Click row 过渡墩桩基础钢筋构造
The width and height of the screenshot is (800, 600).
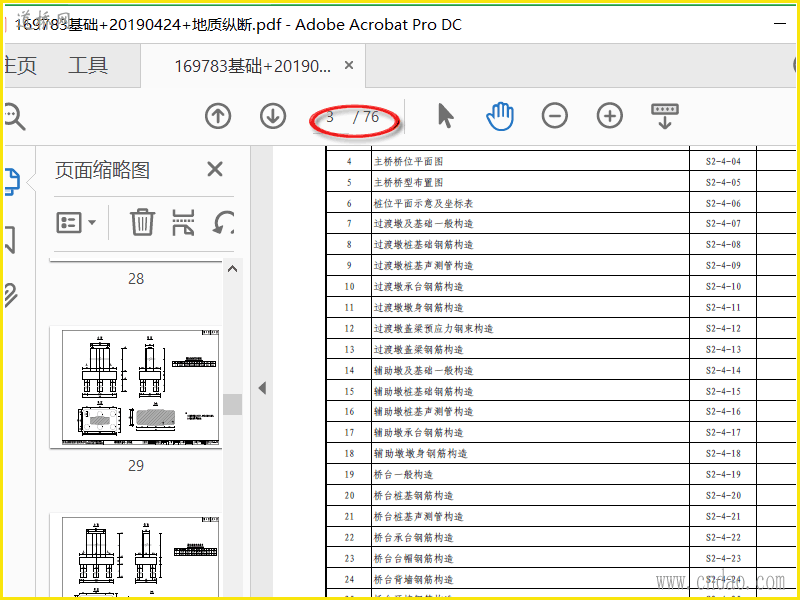(561, 244)
